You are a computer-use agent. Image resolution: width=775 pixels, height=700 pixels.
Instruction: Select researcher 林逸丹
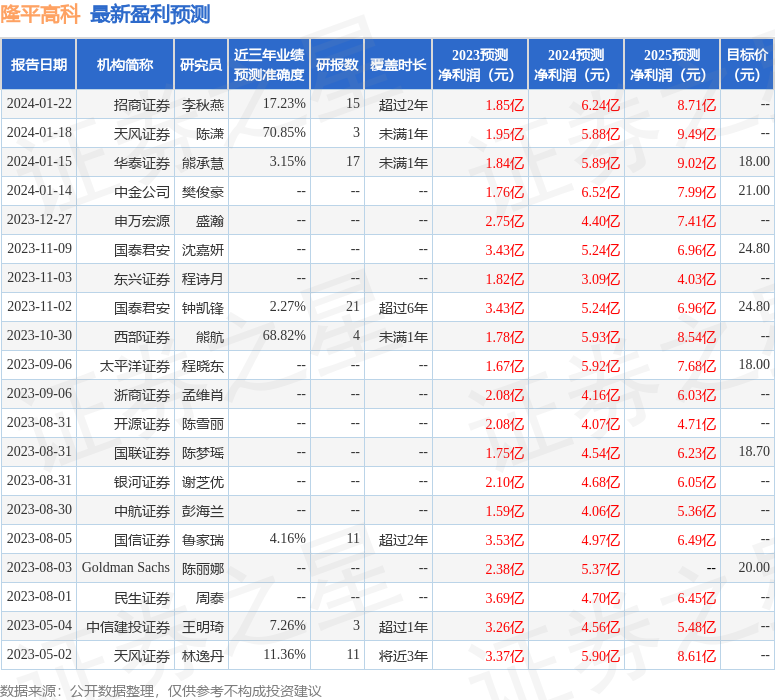tap(203, 656)
